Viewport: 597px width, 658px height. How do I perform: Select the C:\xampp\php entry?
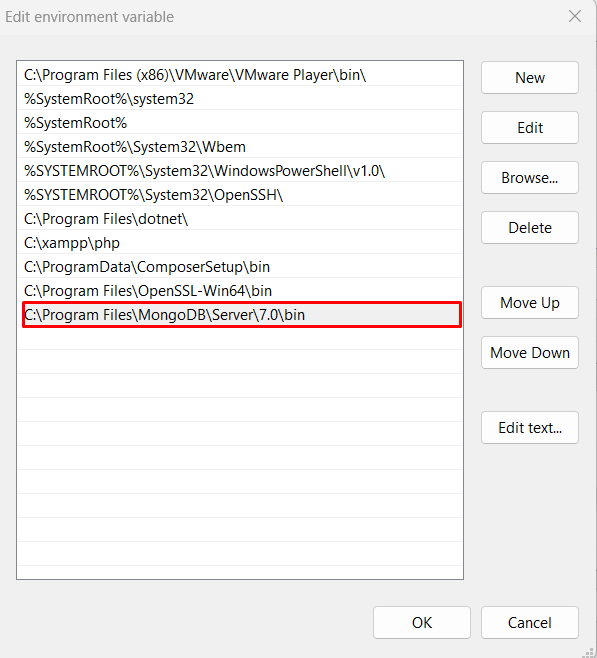pos(240,242)
